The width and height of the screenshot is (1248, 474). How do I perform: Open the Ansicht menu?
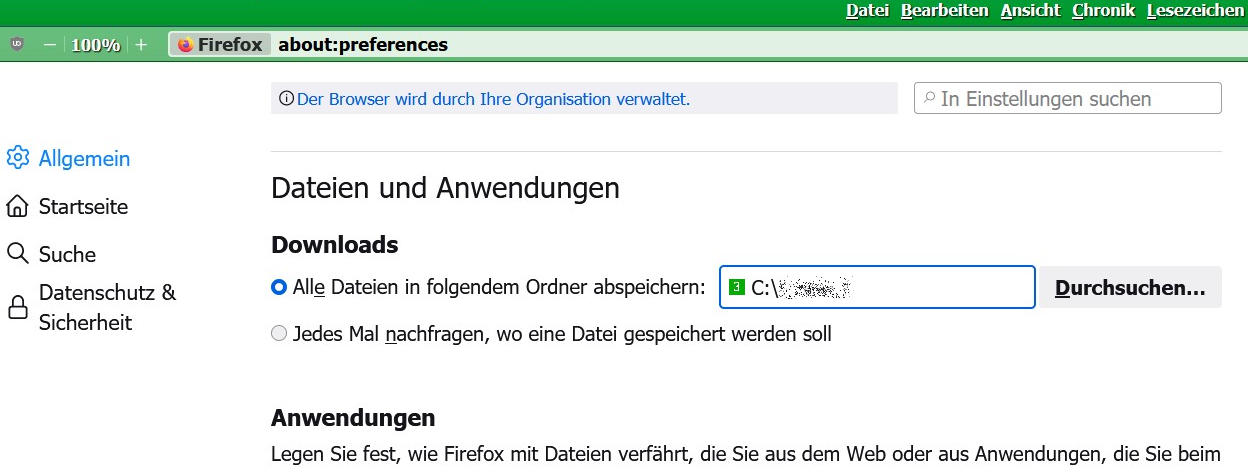1030,11
